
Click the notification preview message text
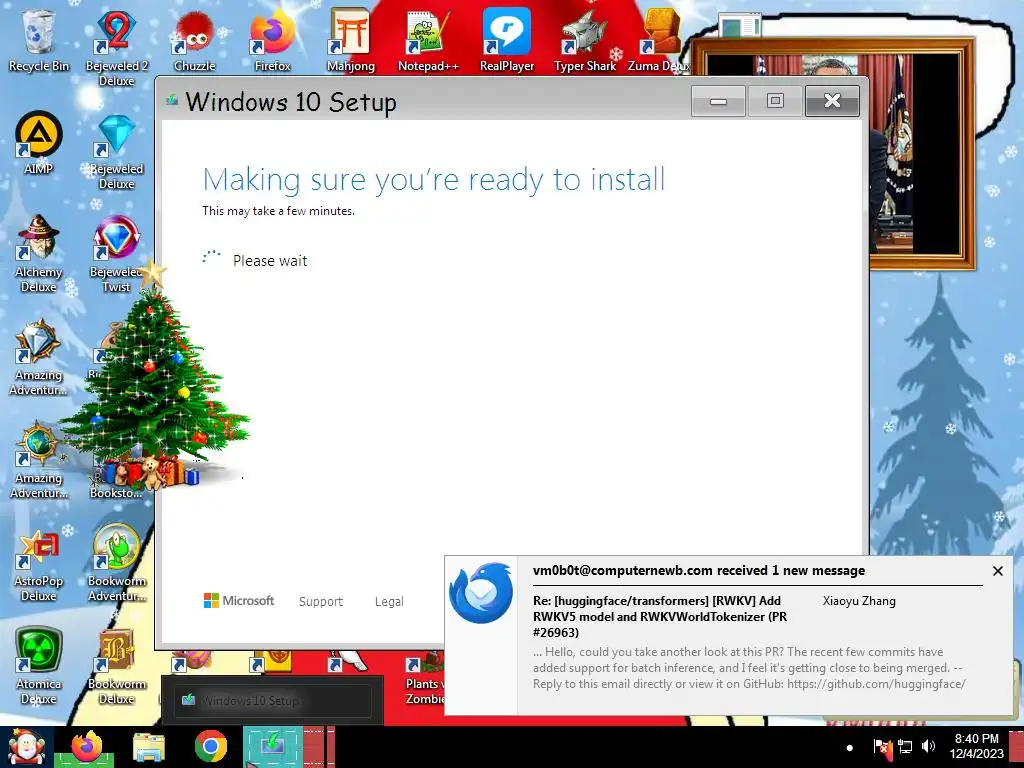[x=749, y=667]
